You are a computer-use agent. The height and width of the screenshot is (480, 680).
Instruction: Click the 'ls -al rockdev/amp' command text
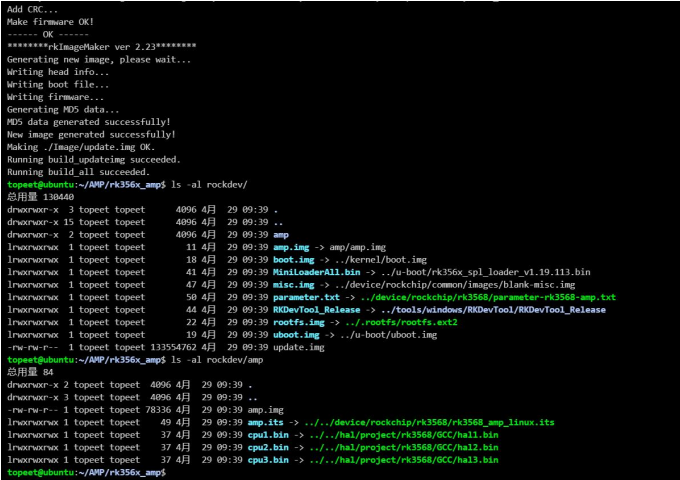pyautogui.click(x=217, y=360)
